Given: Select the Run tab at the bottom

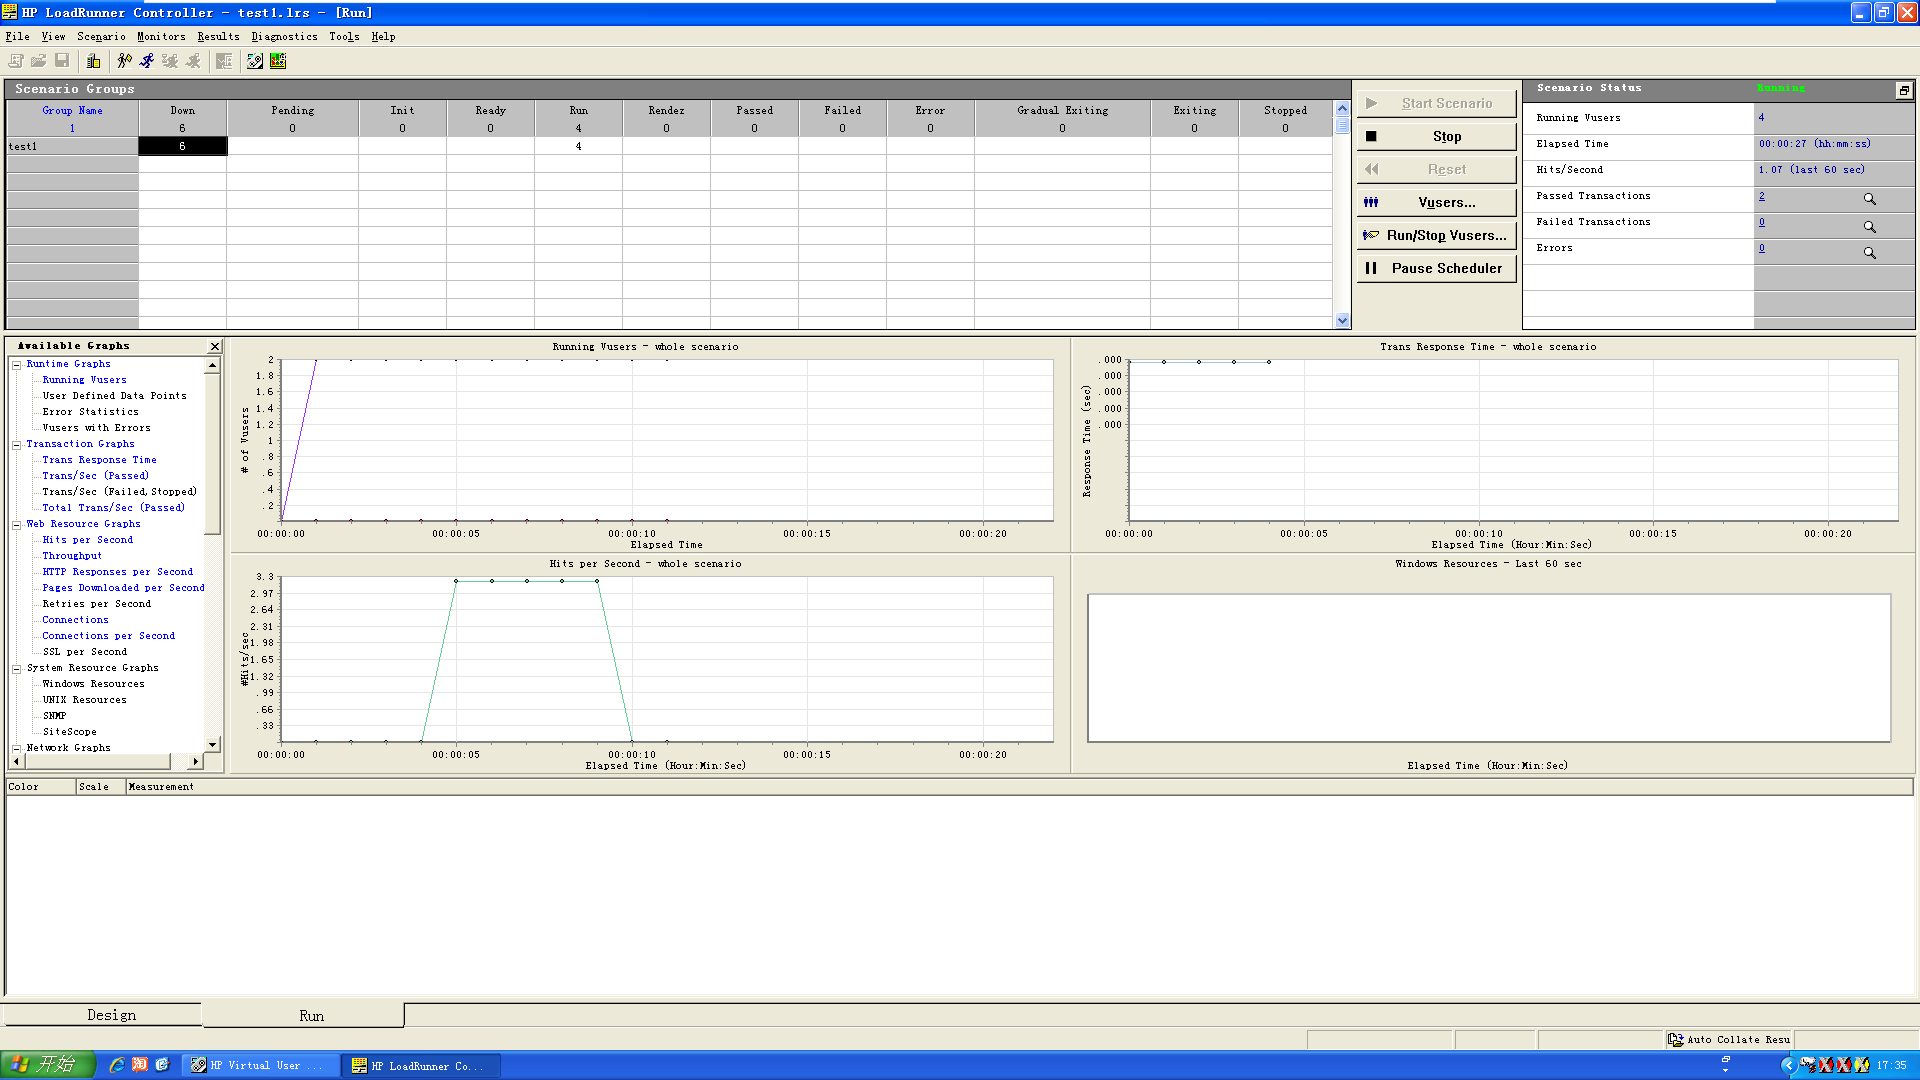Looking at the screenshot, I should tap(304, 1016).
